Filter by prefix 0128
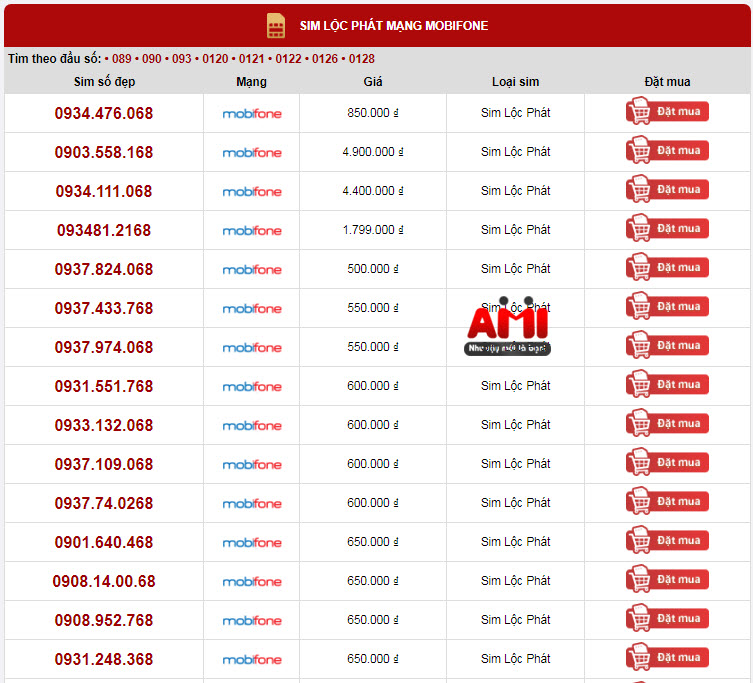753x683 pixels. click(362, 59)
